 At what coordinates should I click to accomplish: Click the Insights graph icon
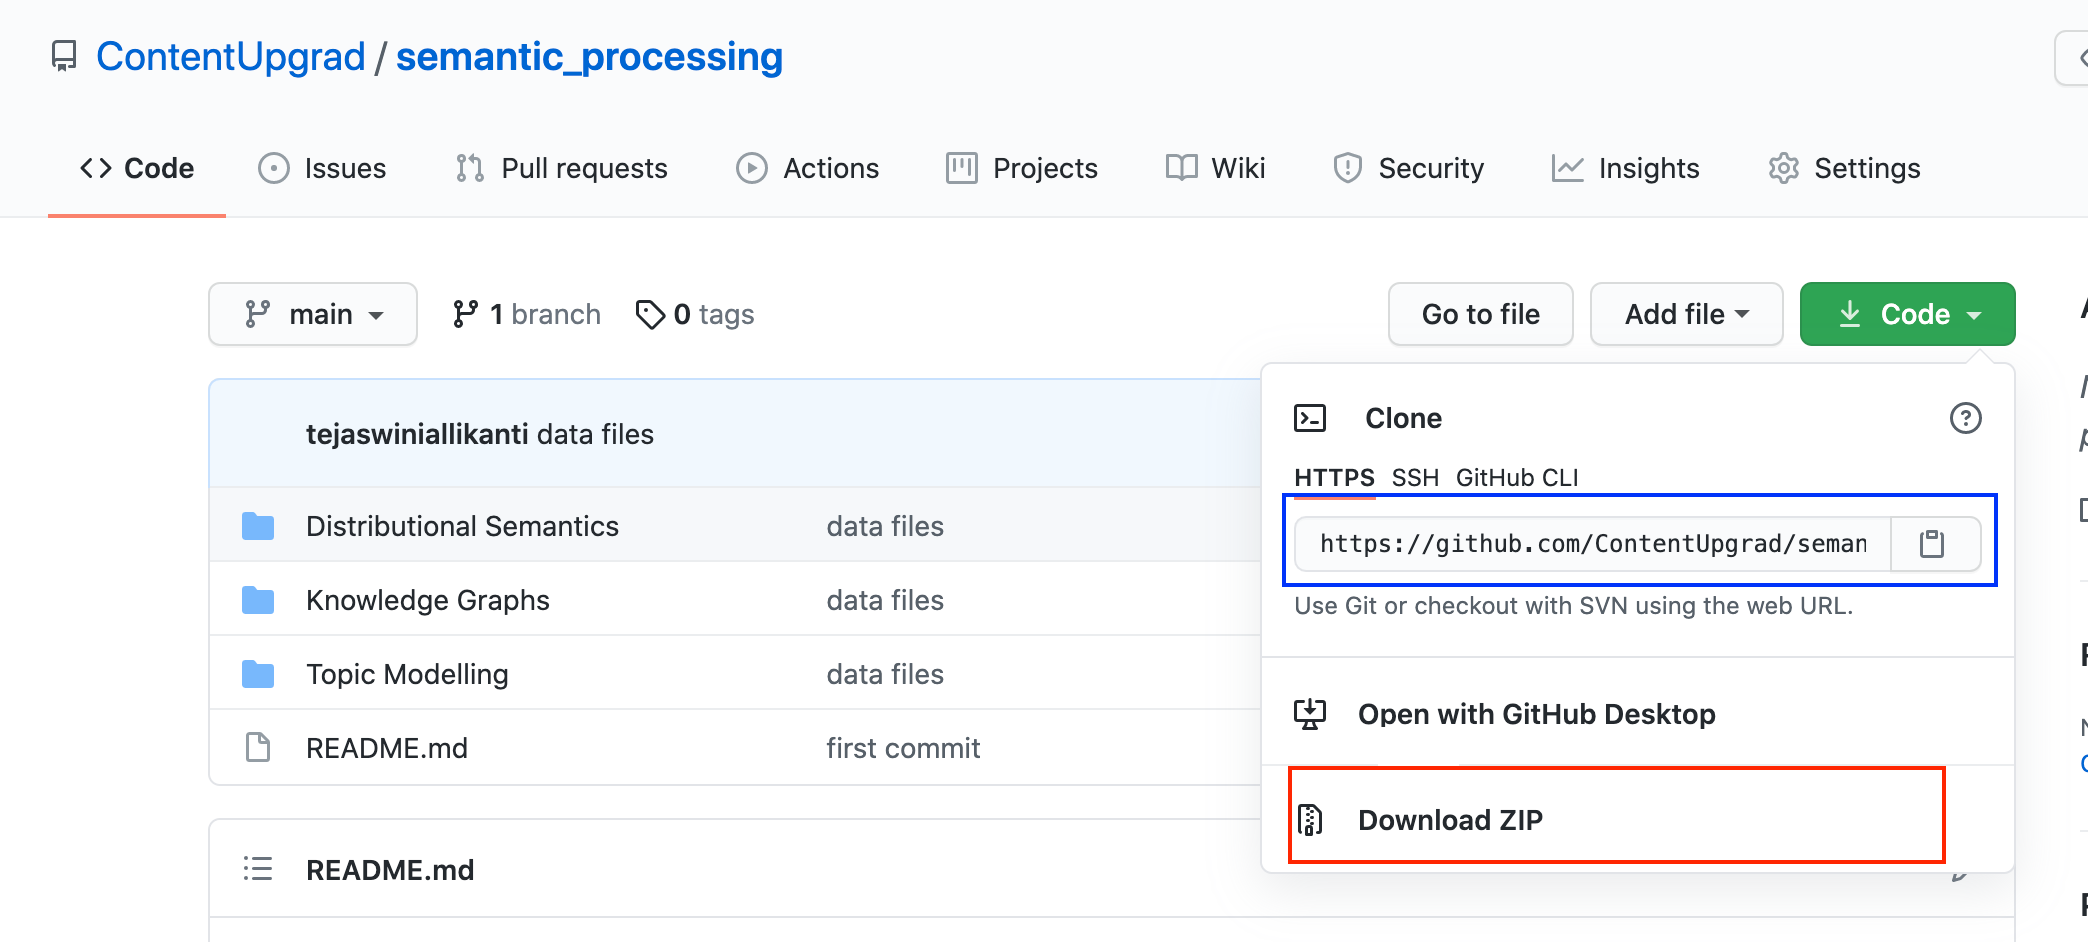1567,168
